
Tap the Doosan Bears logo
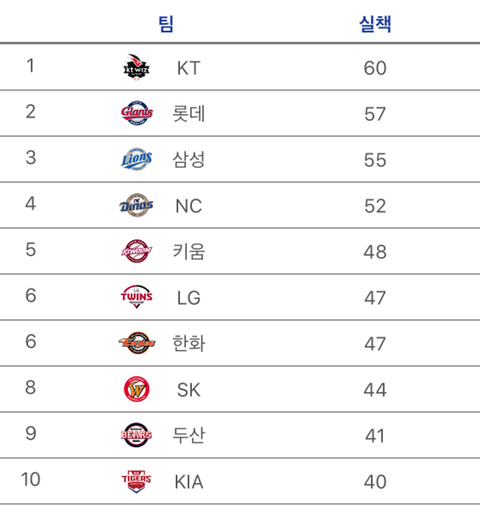(137, 435)
